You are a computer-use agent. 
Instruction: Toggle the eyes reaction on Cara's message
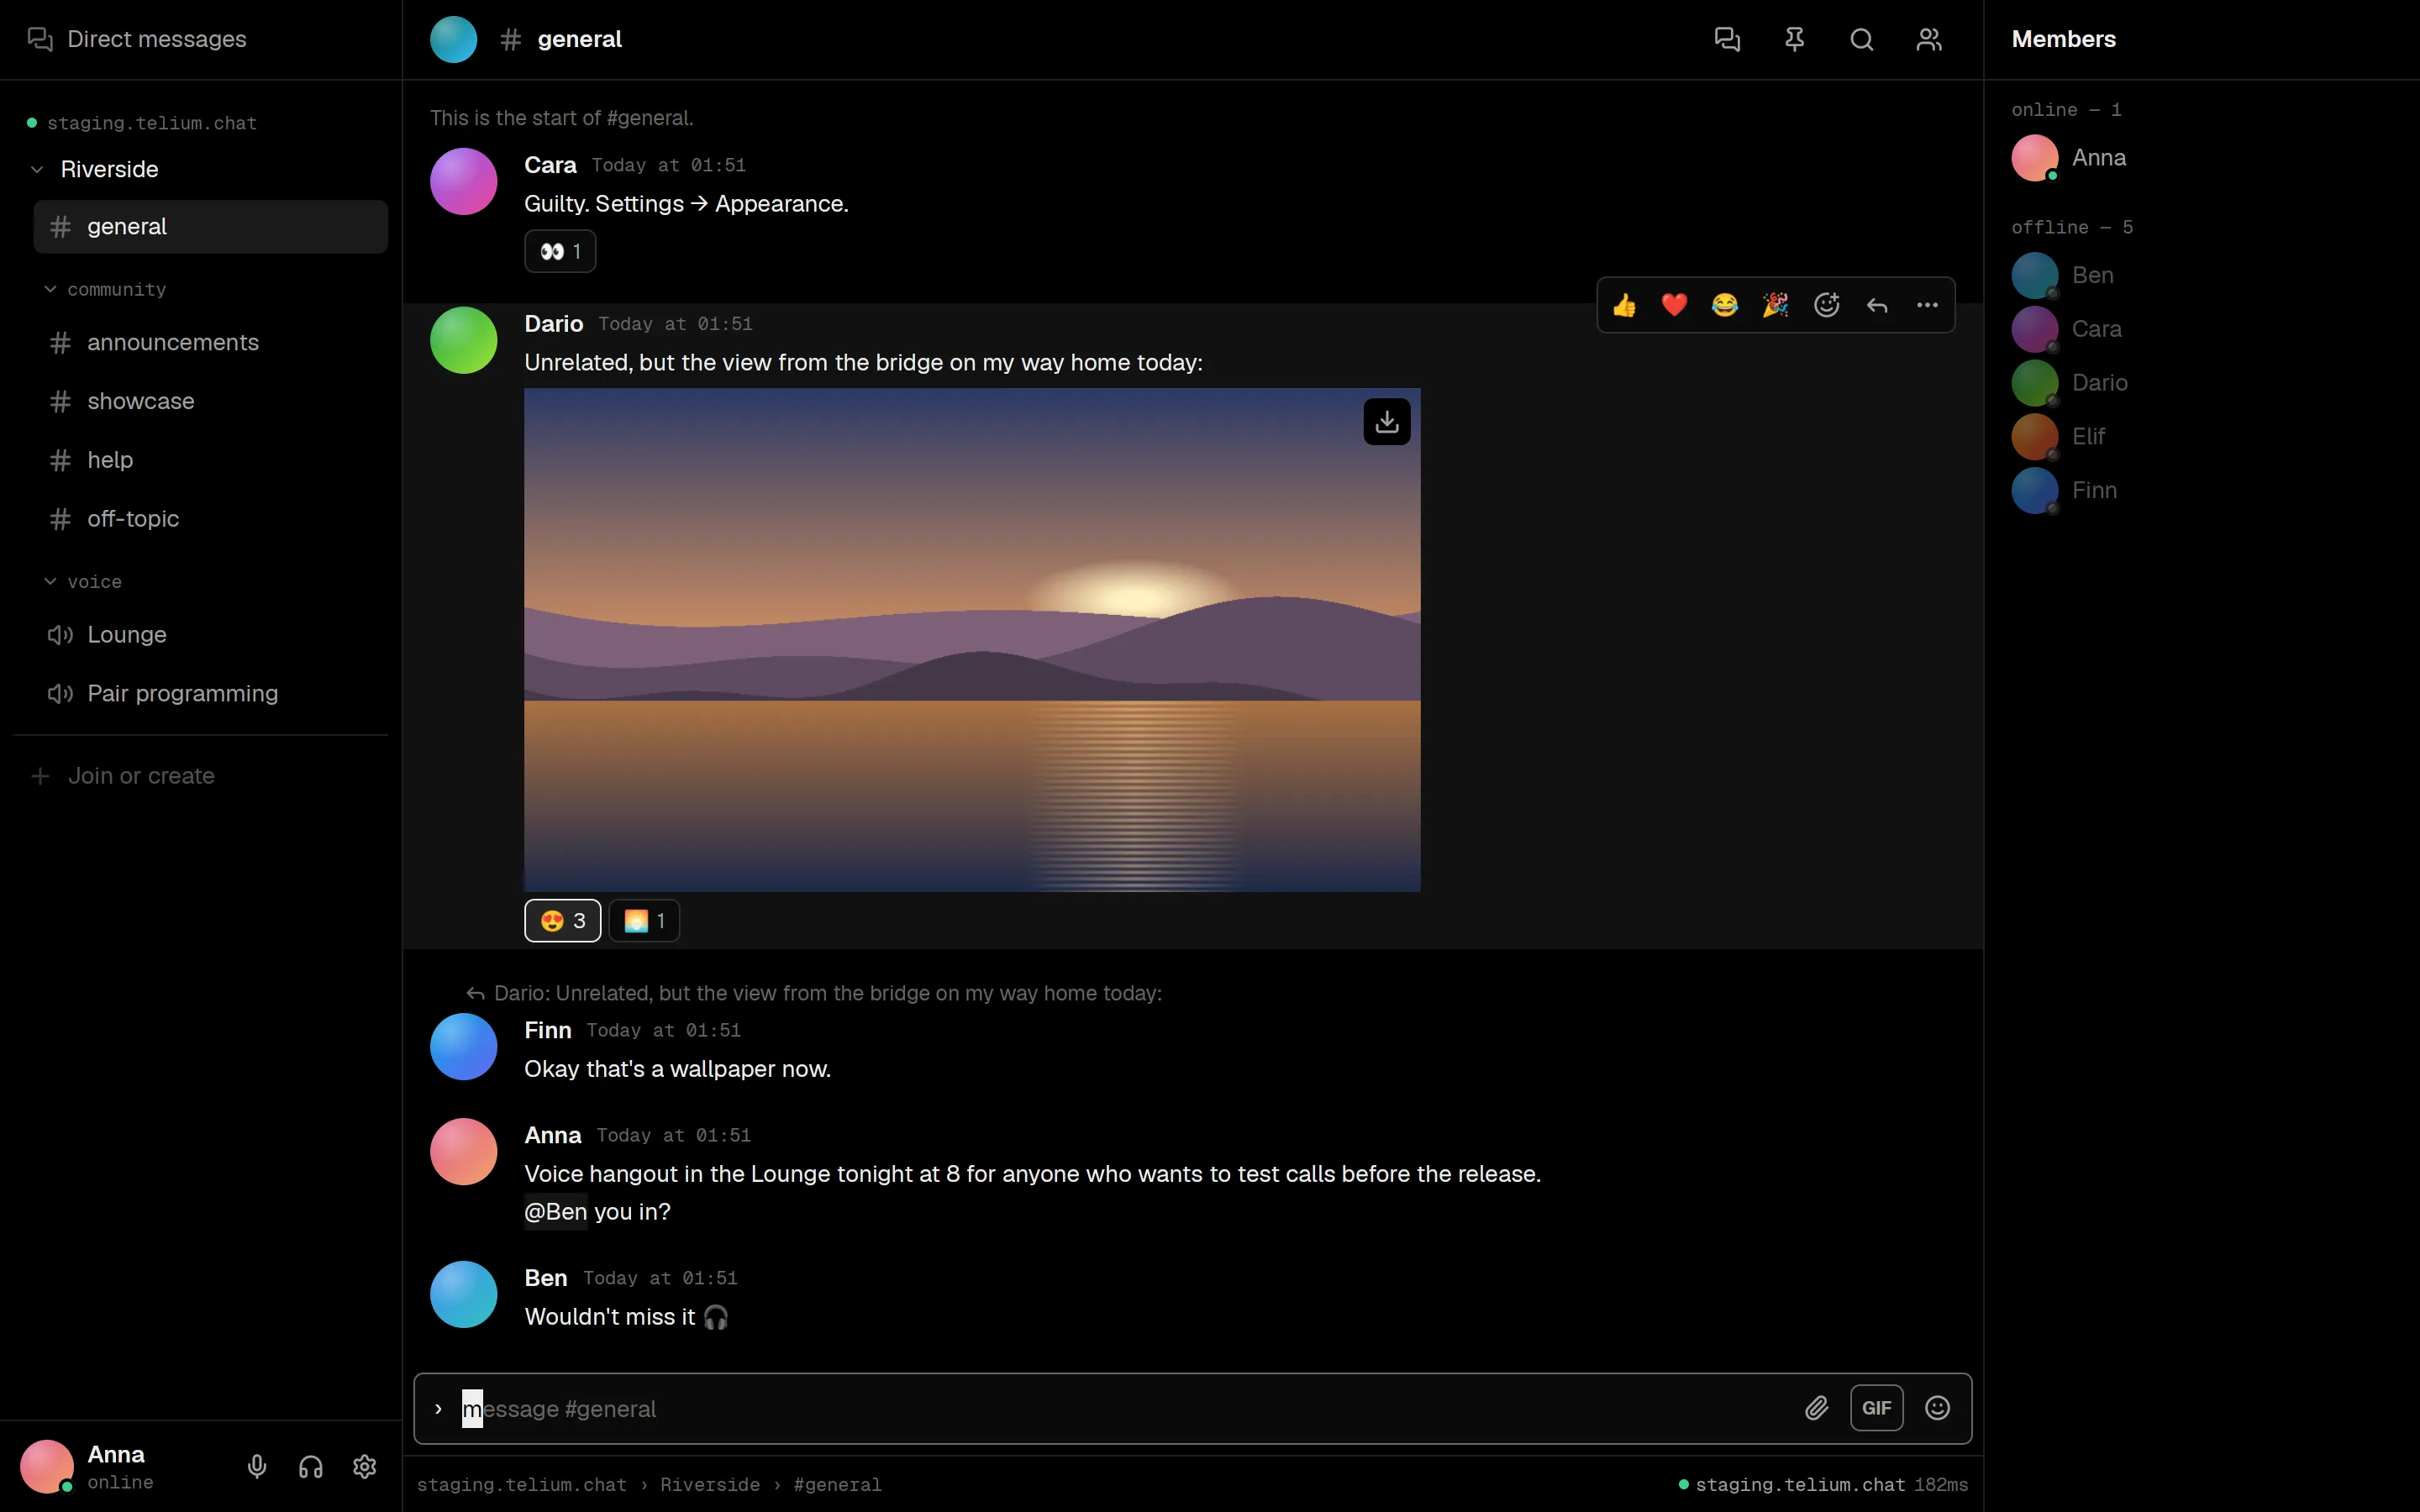560,251
